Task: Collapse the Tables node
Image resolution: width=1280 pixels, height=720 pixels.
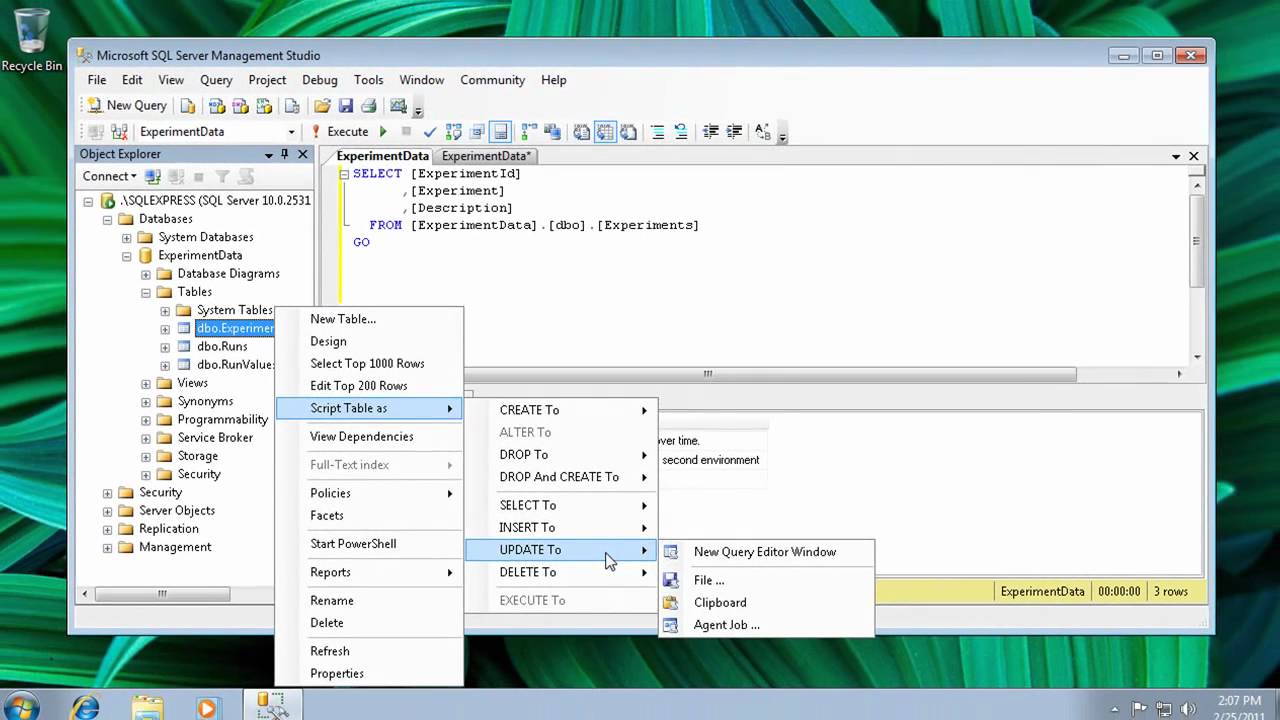Action: pyautogui.click(x=146, y=292)
